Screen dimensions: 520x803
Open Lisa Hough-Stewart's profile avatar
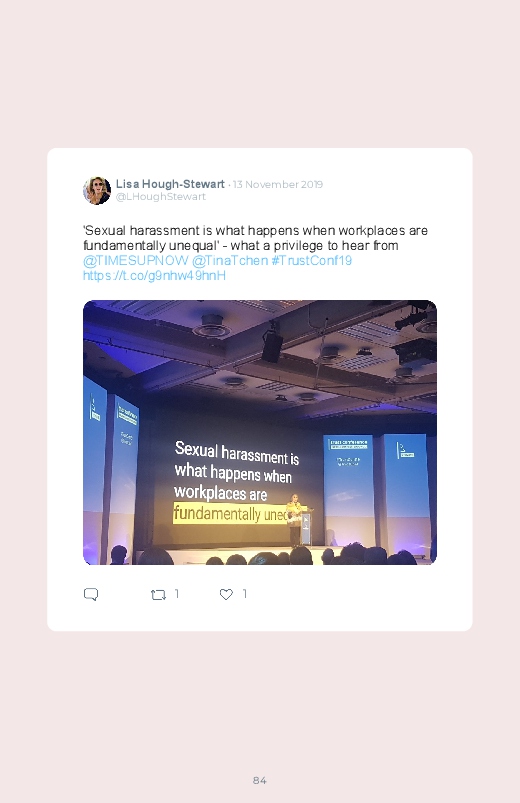[97, 191]
